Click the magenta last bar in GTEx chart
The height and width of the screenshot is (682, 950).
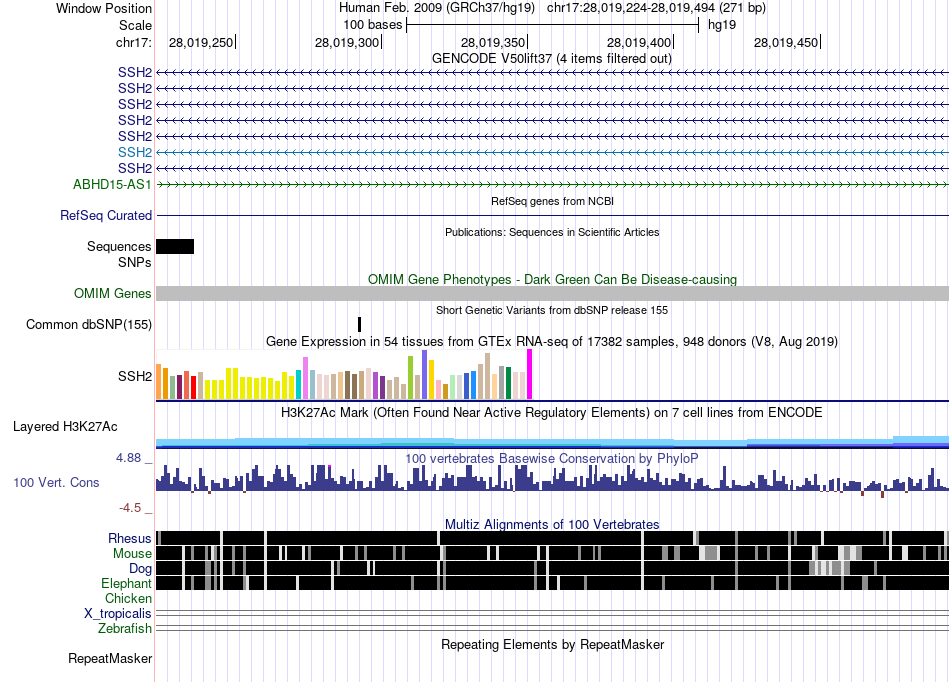530,374
